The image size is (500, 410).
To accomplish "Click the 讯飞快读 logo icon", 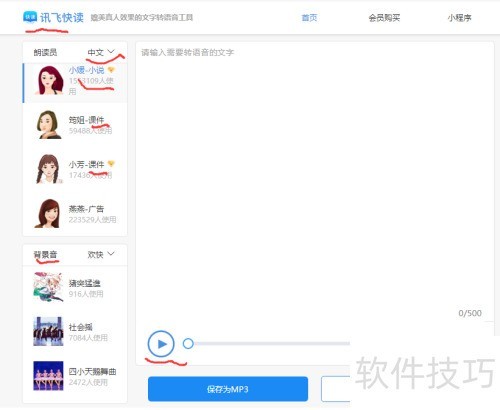I will coord(30,17).
